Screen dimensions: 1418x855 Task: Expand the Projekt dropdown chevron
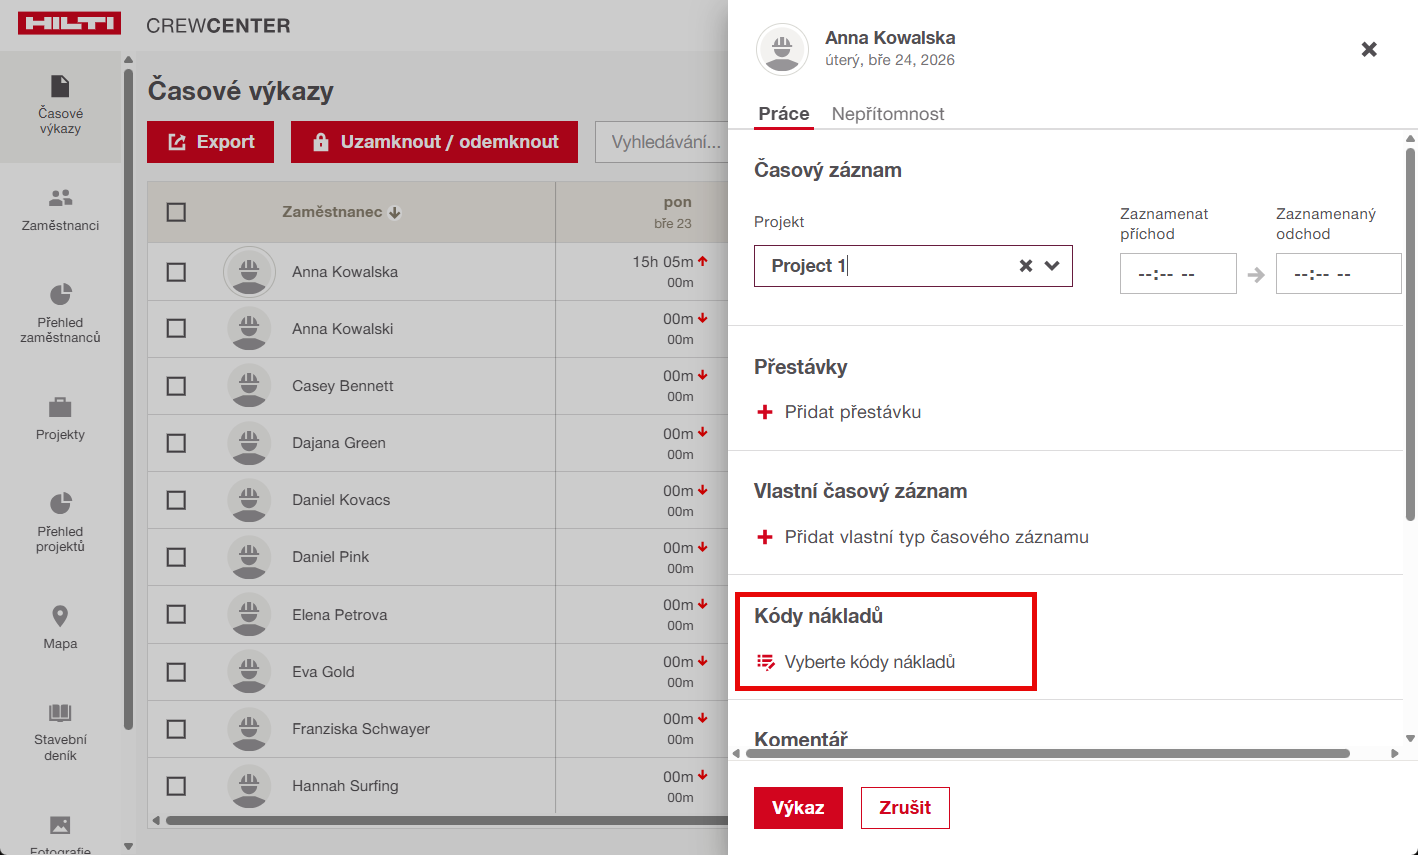click(1052, 266)
